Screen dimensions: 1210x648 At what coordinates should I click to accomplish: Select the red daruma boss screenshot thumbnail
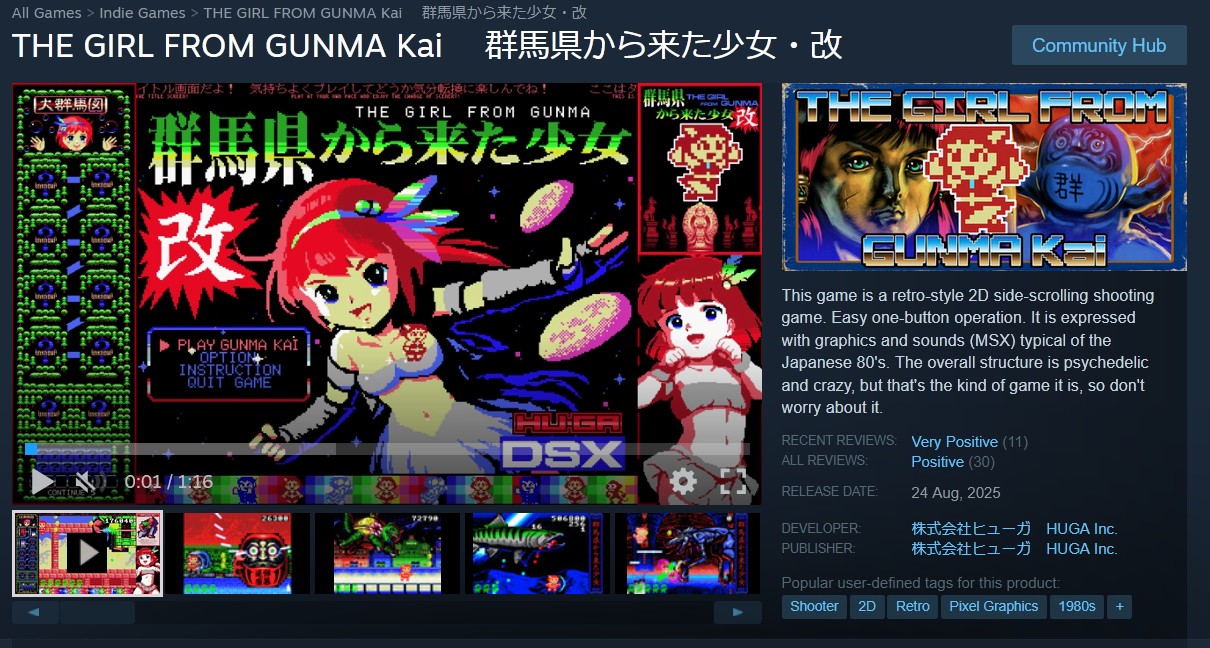tap(237, 554)
